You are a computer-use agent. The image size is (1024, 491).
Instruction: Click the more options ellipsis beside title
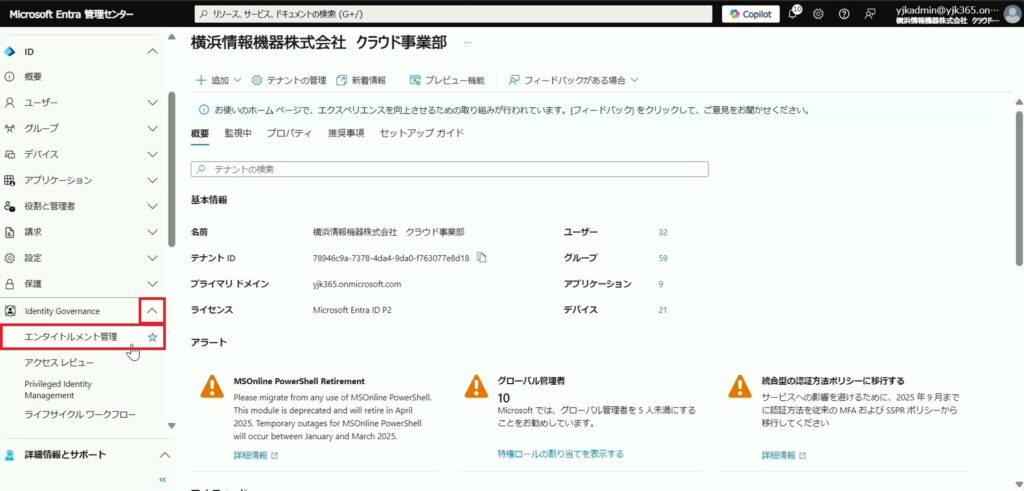click(x=467, y=42)
